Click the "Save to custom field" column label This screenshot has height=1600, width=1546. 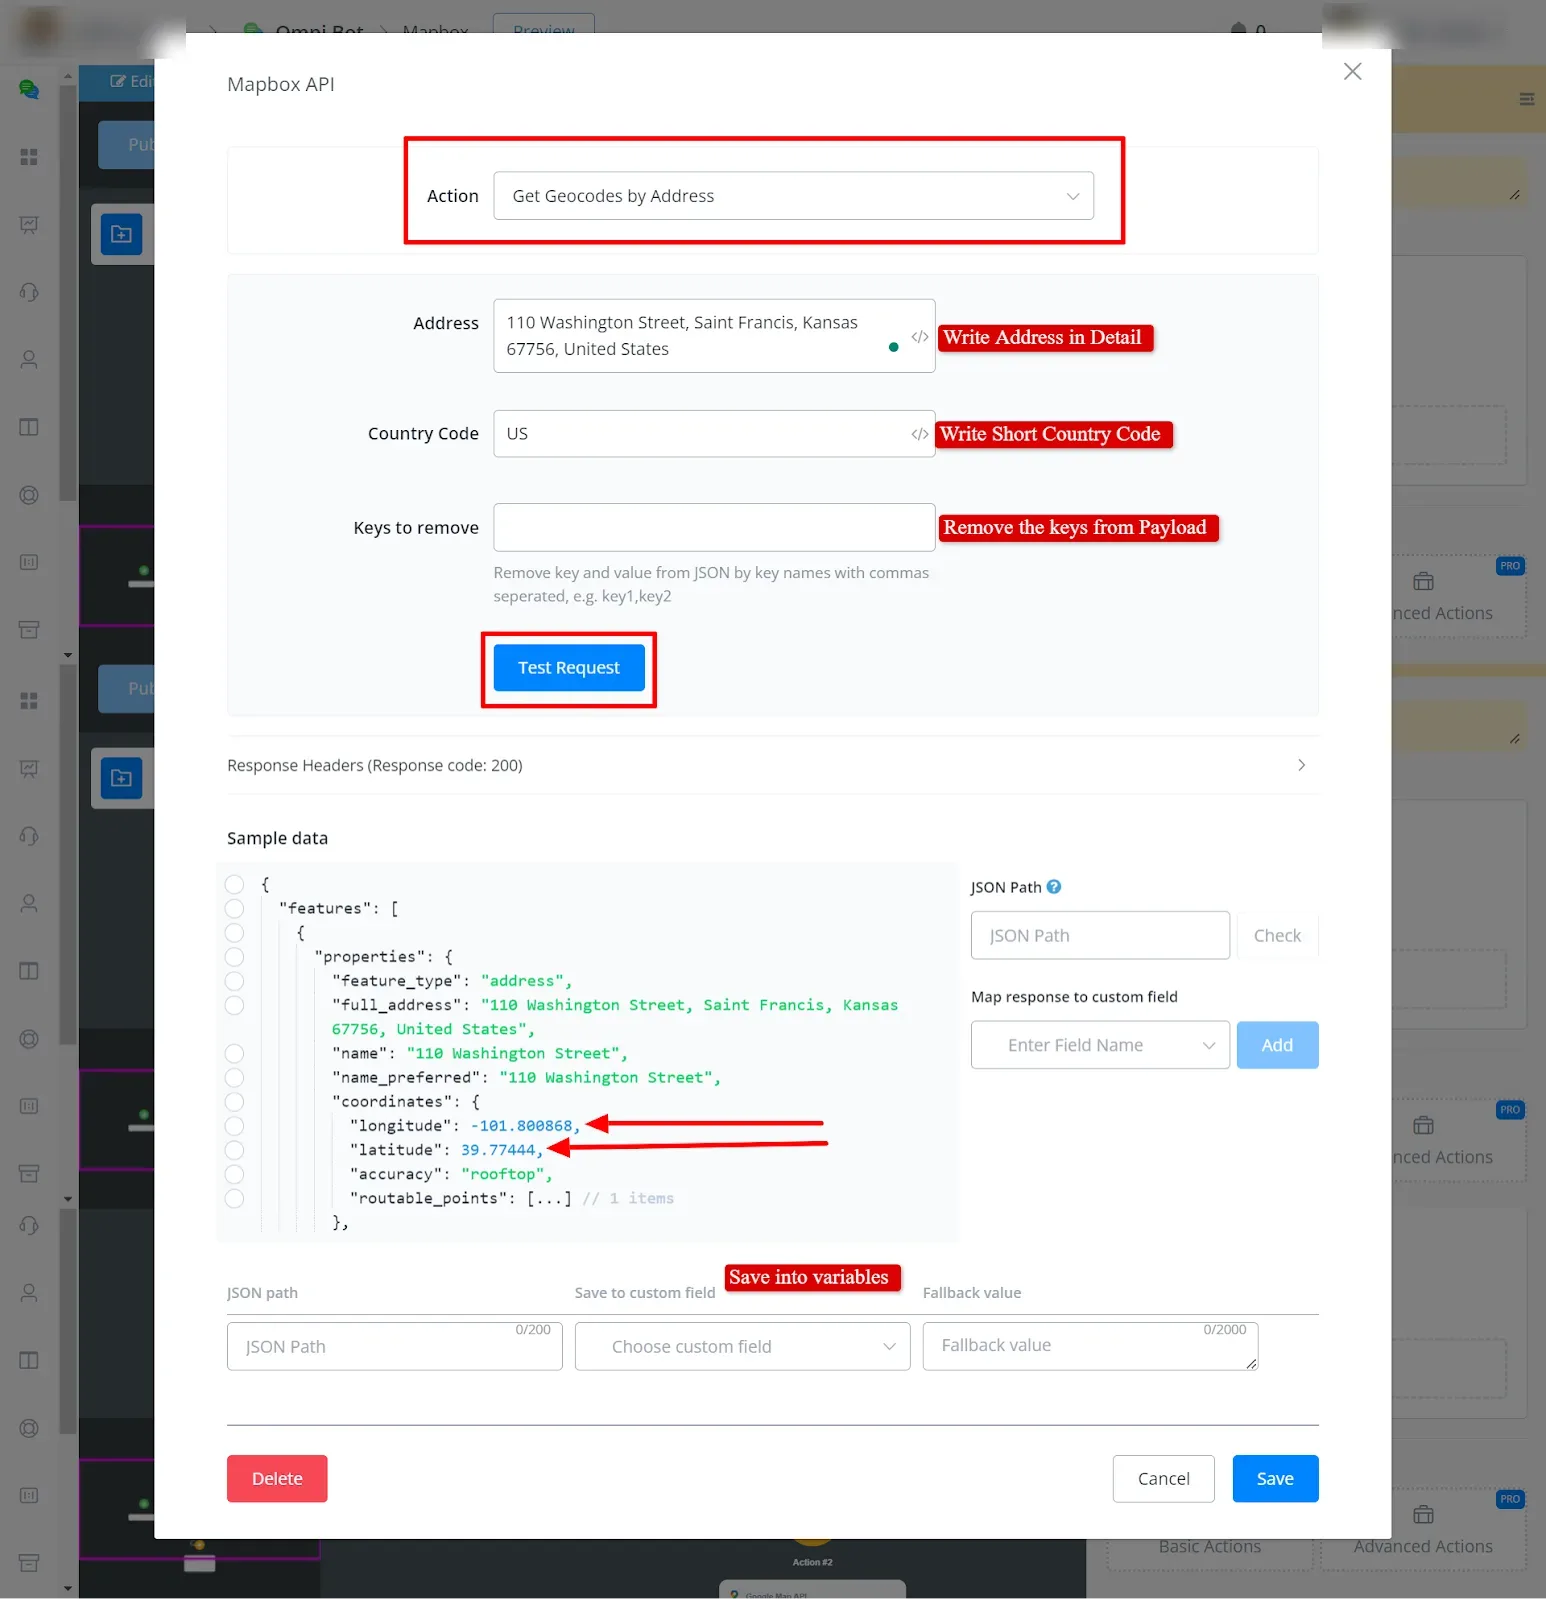coord(645,1293)
